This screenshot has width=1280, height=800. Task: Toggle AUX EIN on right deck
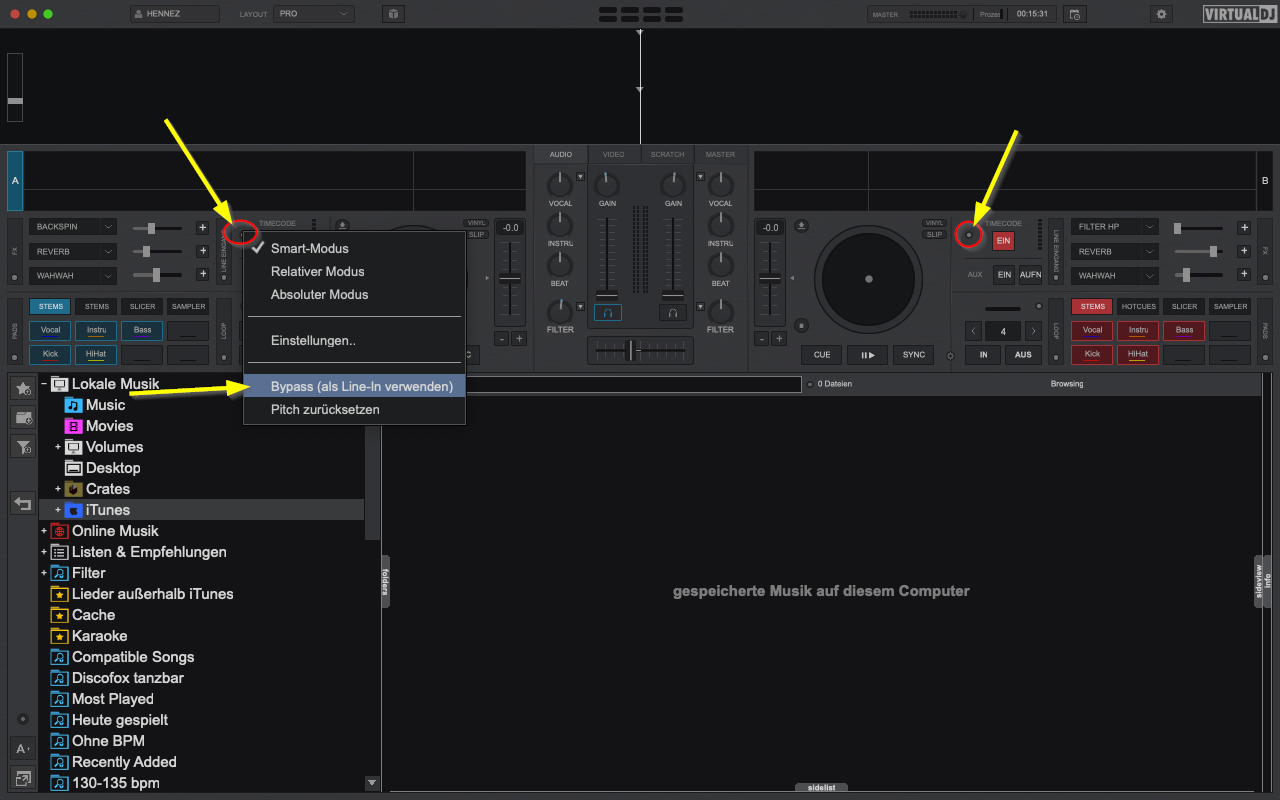tap(1003, 274)
